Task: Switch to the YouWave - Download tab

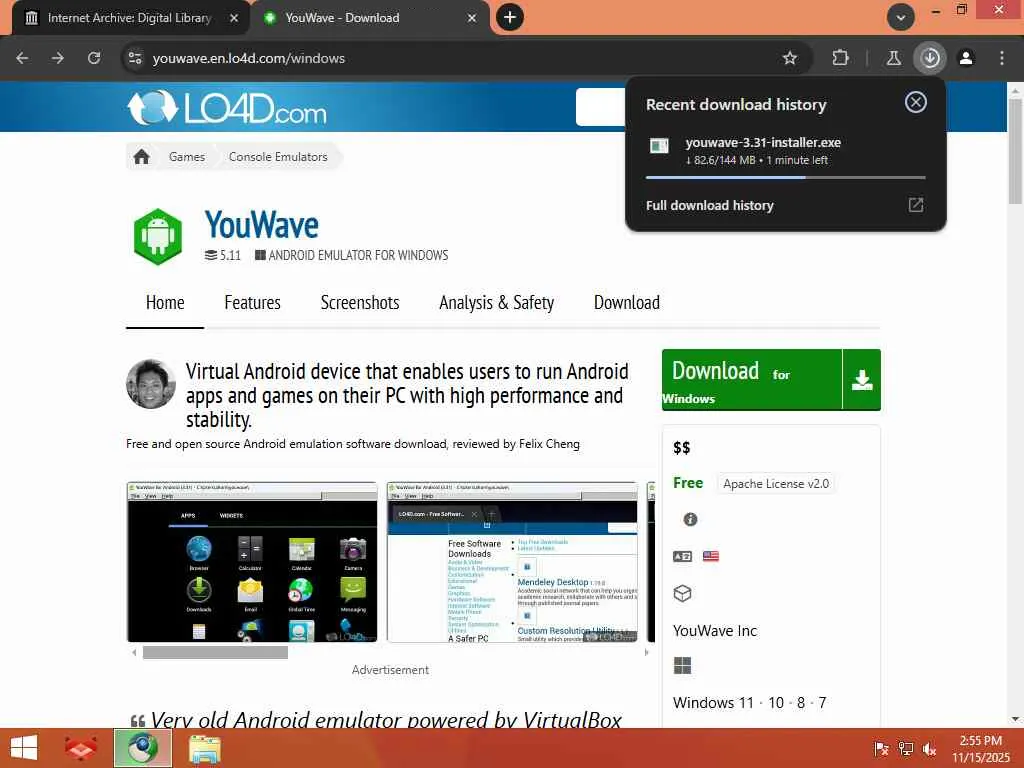Action: click(x=370, y=18)
